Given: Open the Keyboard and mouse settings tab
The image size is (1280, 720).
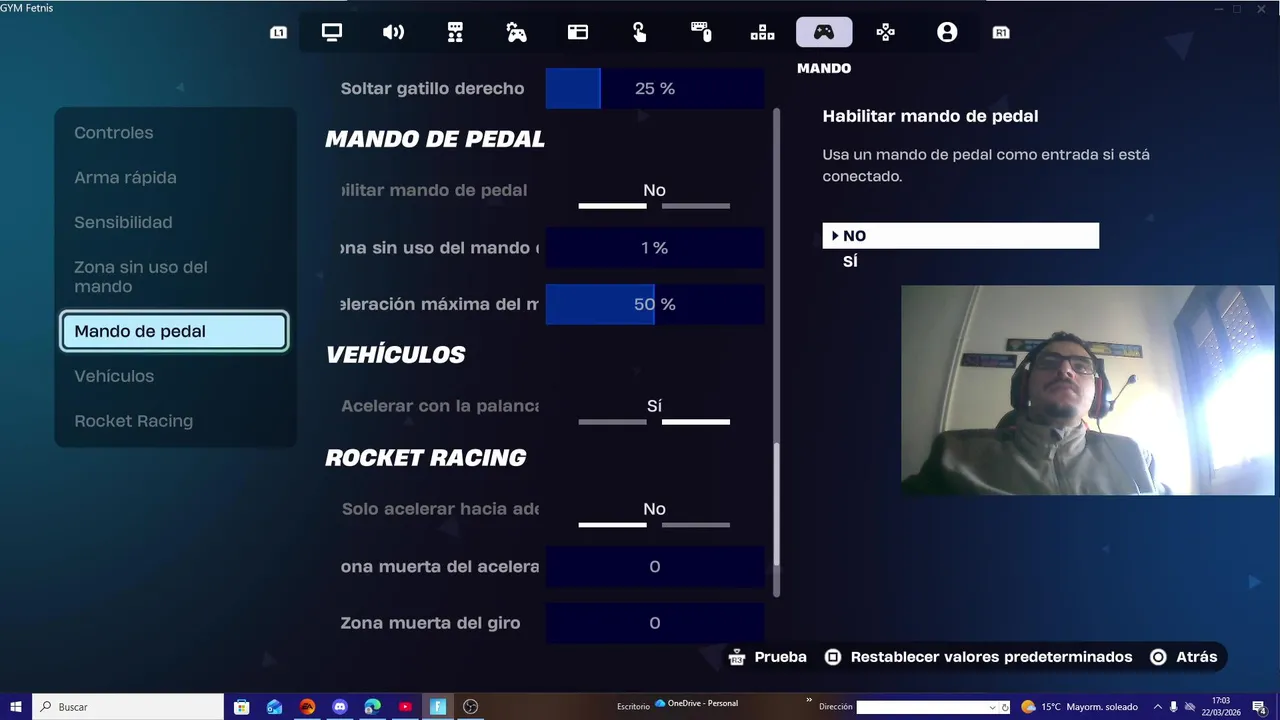Looking at the screenshot, I should pyautogui.click(x=701, y=32).
